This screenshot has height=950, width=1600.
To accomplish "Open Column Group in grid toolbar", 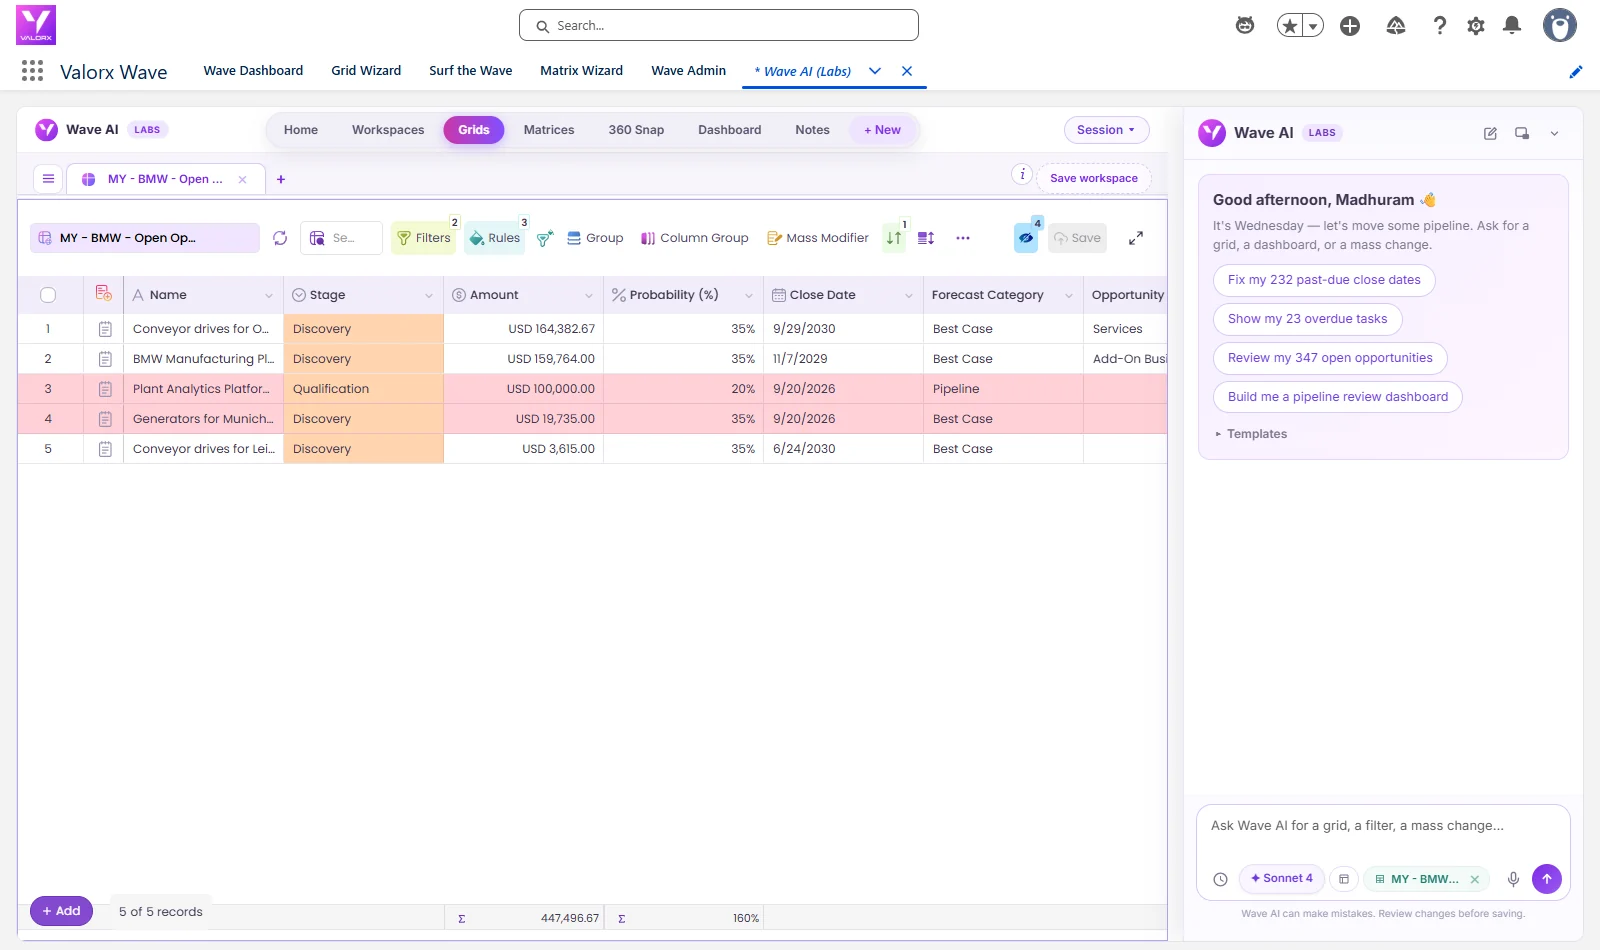I will point(694,238).
